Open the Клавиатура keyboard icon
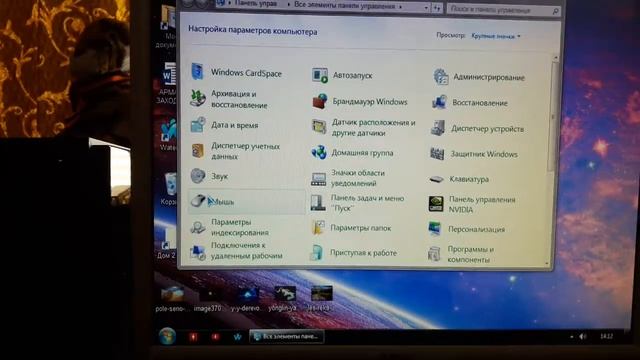 (x=436, y=179)
